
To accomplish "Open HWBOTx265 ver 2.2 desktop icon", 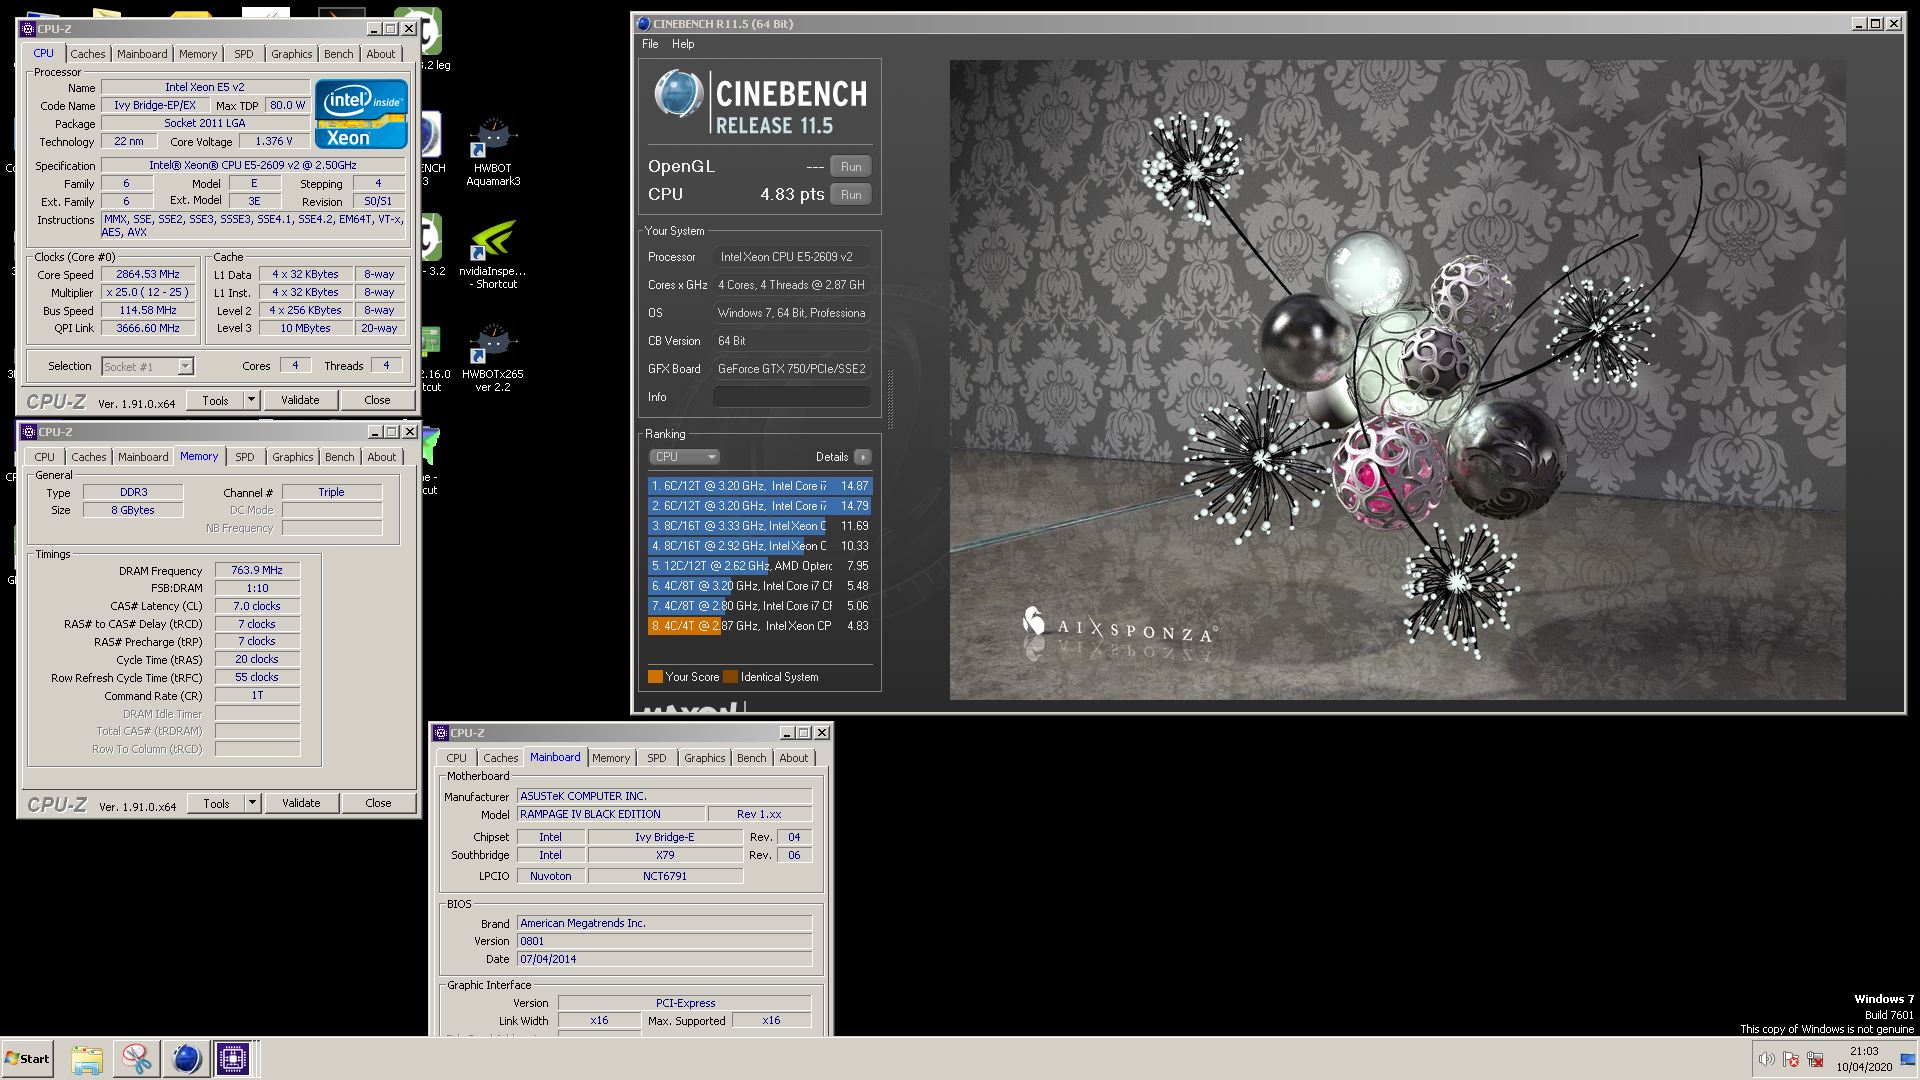I will 493,357.
